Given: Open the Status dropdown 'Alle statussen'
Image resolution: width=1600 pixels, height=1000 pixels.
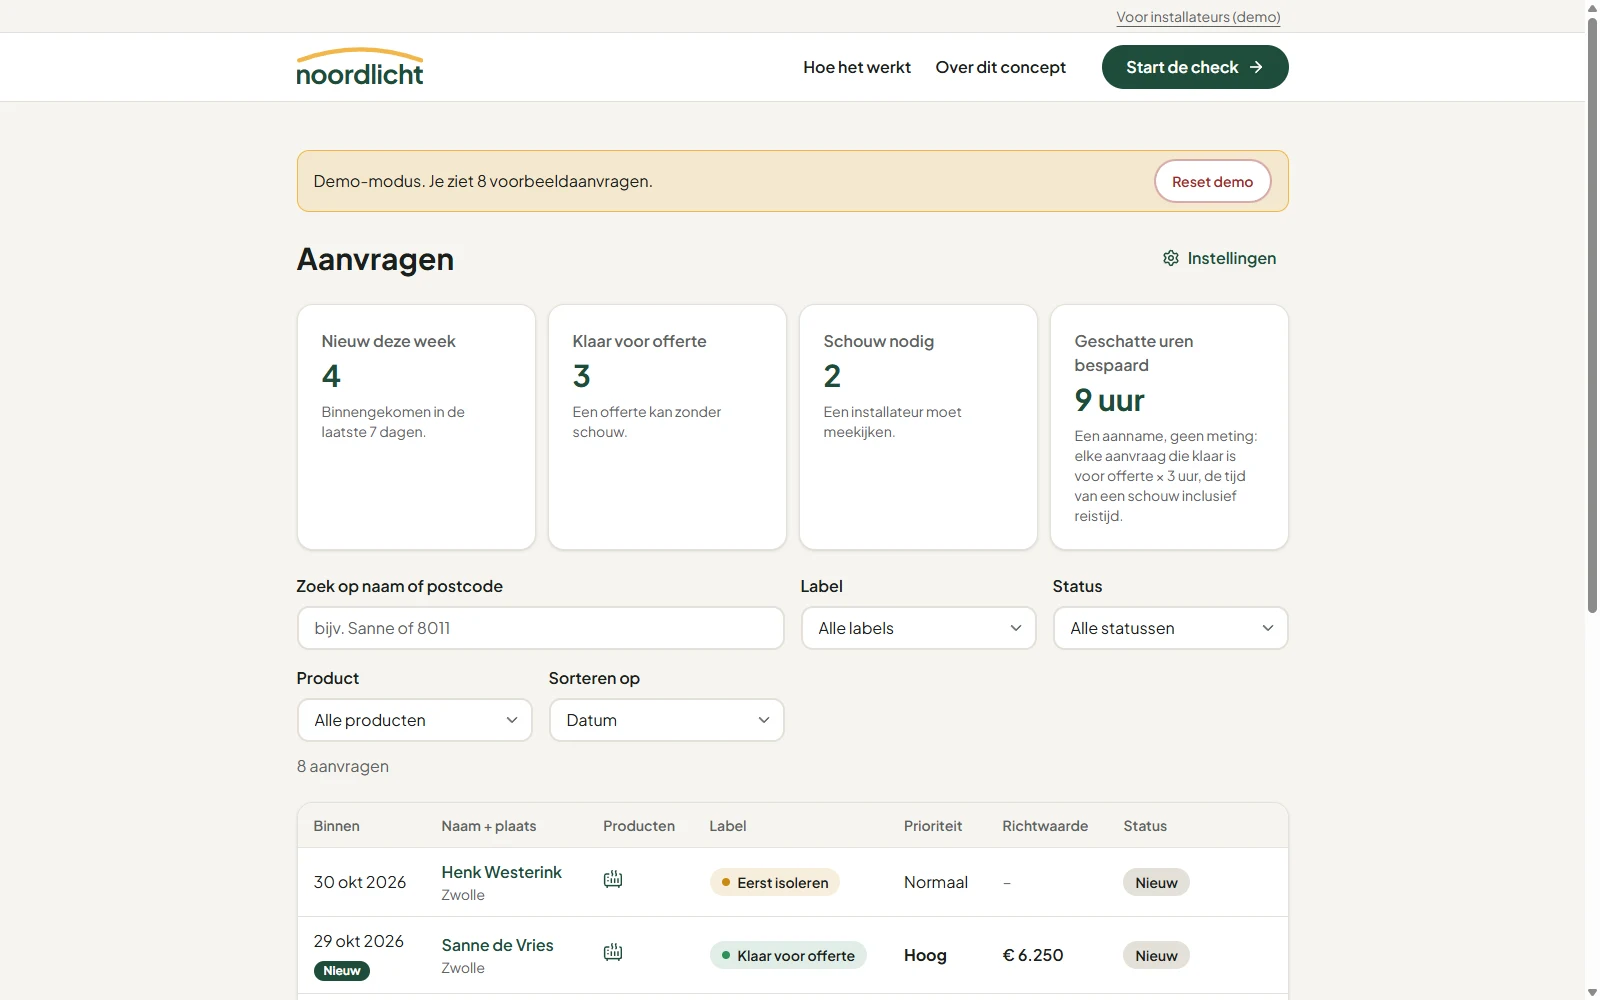Looking at the screenshot, I should (x=1170, y=628).
